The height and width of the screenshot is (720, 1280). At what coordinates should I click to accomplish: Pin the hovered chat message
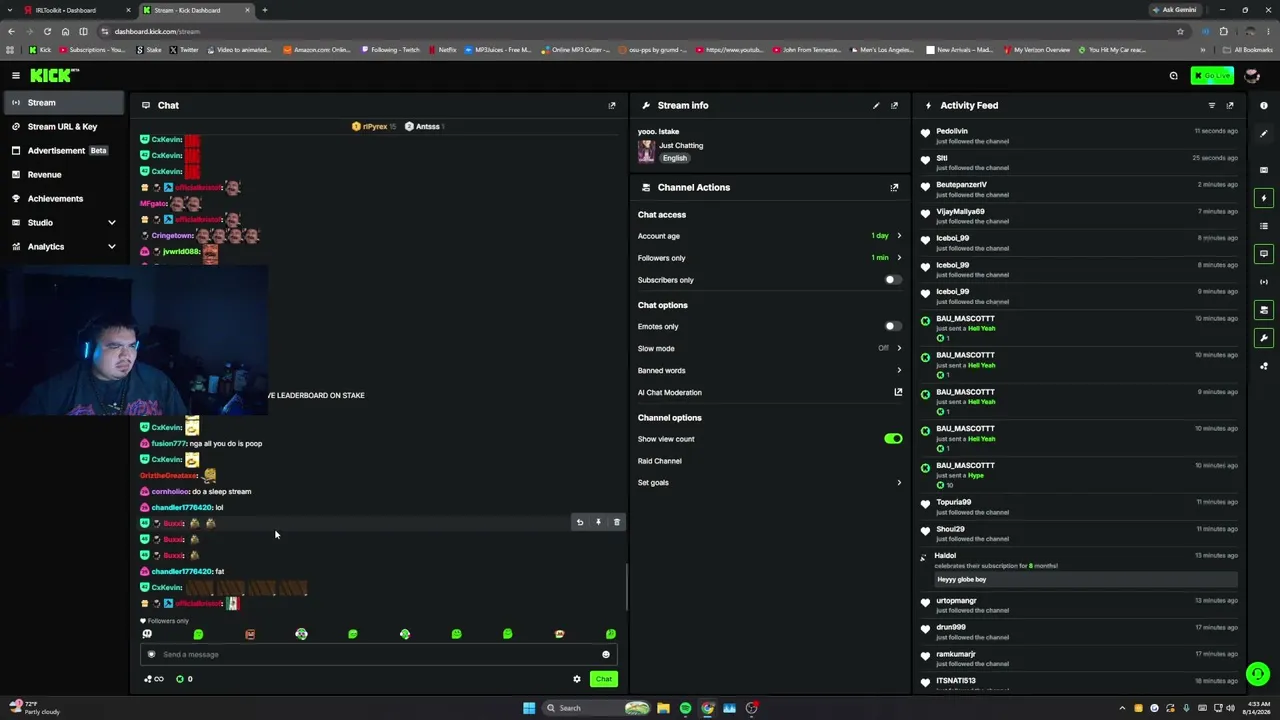click(598, 522)
